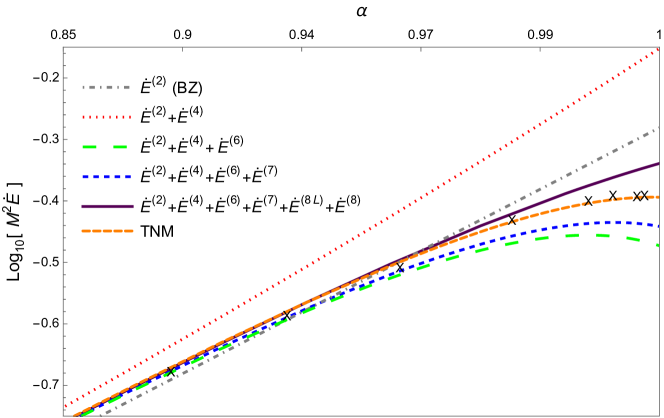Click the plot frame's top-left corner
This screenshot has width=664, height=418.
tap(63, 47)
